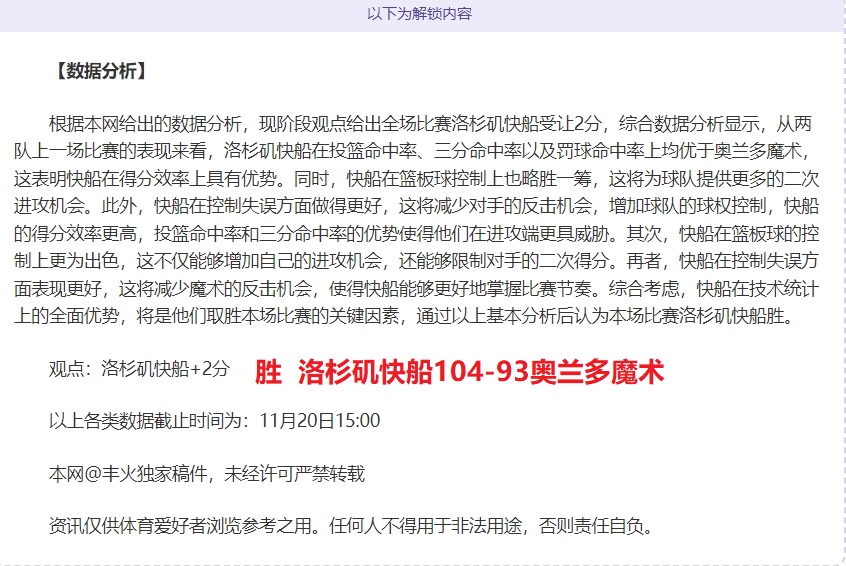
Task: Click the '本网@丰火独家稿件，未经许可严禁转载' notice
Action: [x=207, y=474]
